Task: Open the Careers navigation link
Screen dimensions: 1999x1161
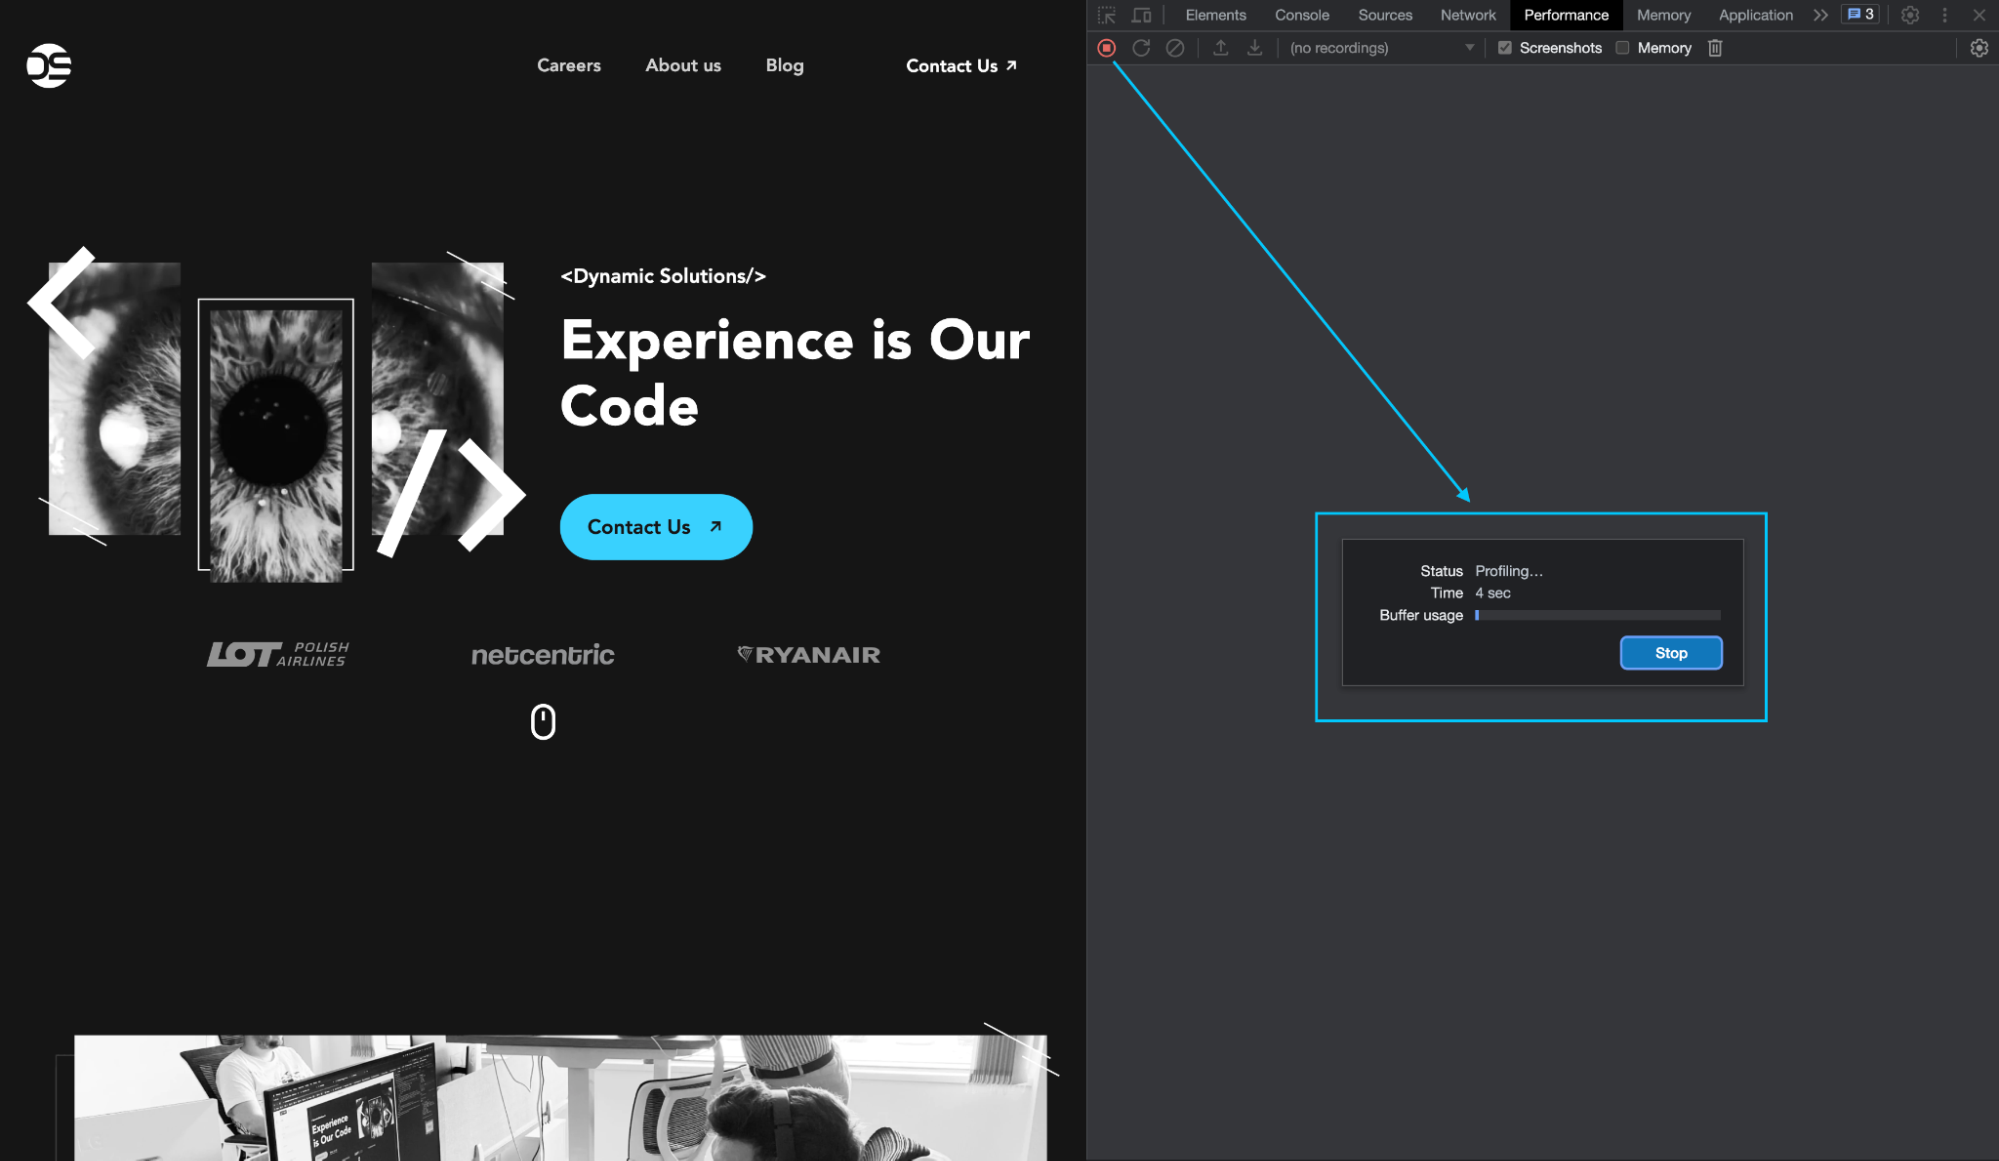Action: (568, 65)
